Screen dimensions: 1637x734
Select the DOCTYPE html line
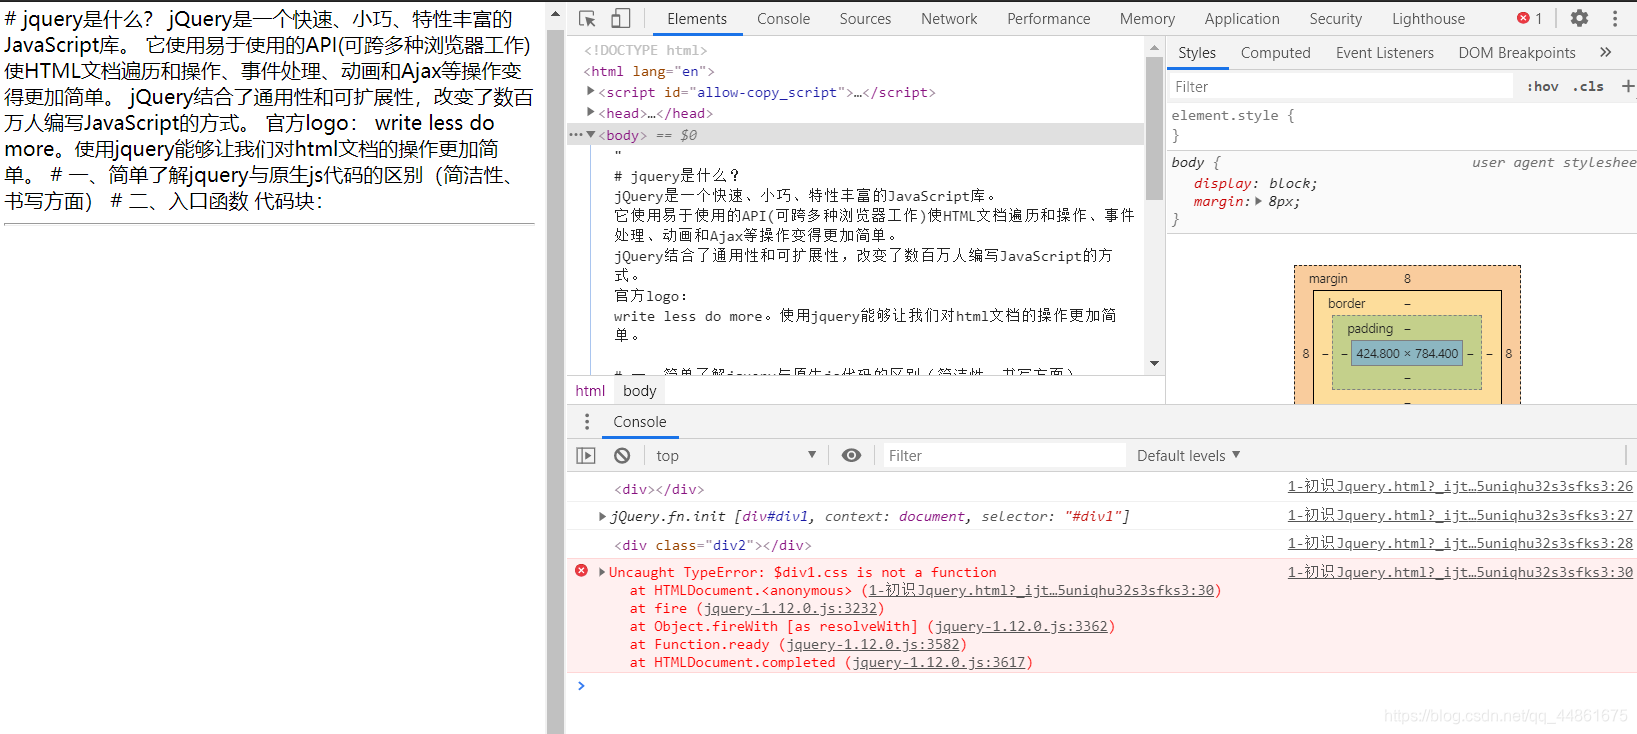[x=646, y=50]
